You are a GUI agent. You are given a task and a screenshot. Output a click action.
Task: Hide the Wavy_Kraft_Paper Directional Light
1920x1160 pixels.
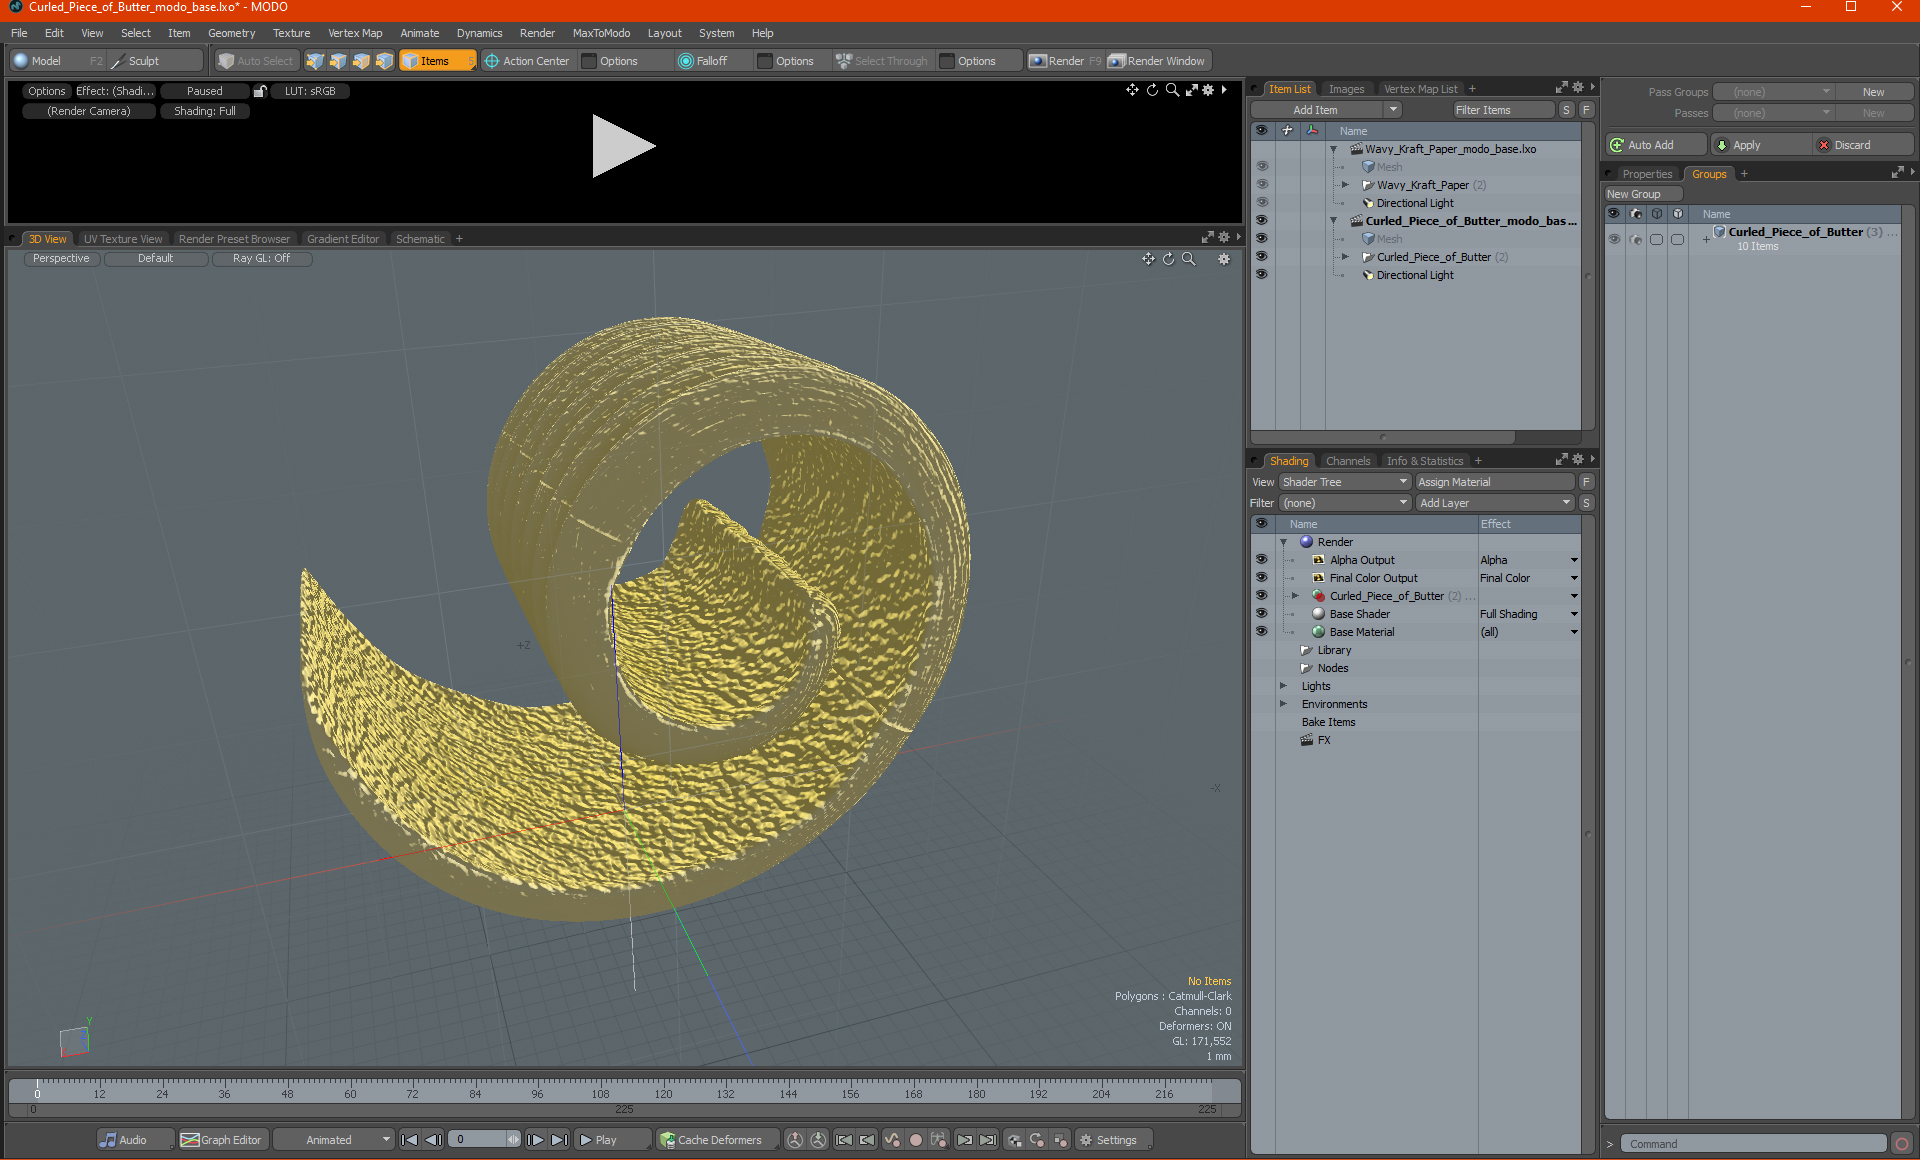(x=1261, y=203)
